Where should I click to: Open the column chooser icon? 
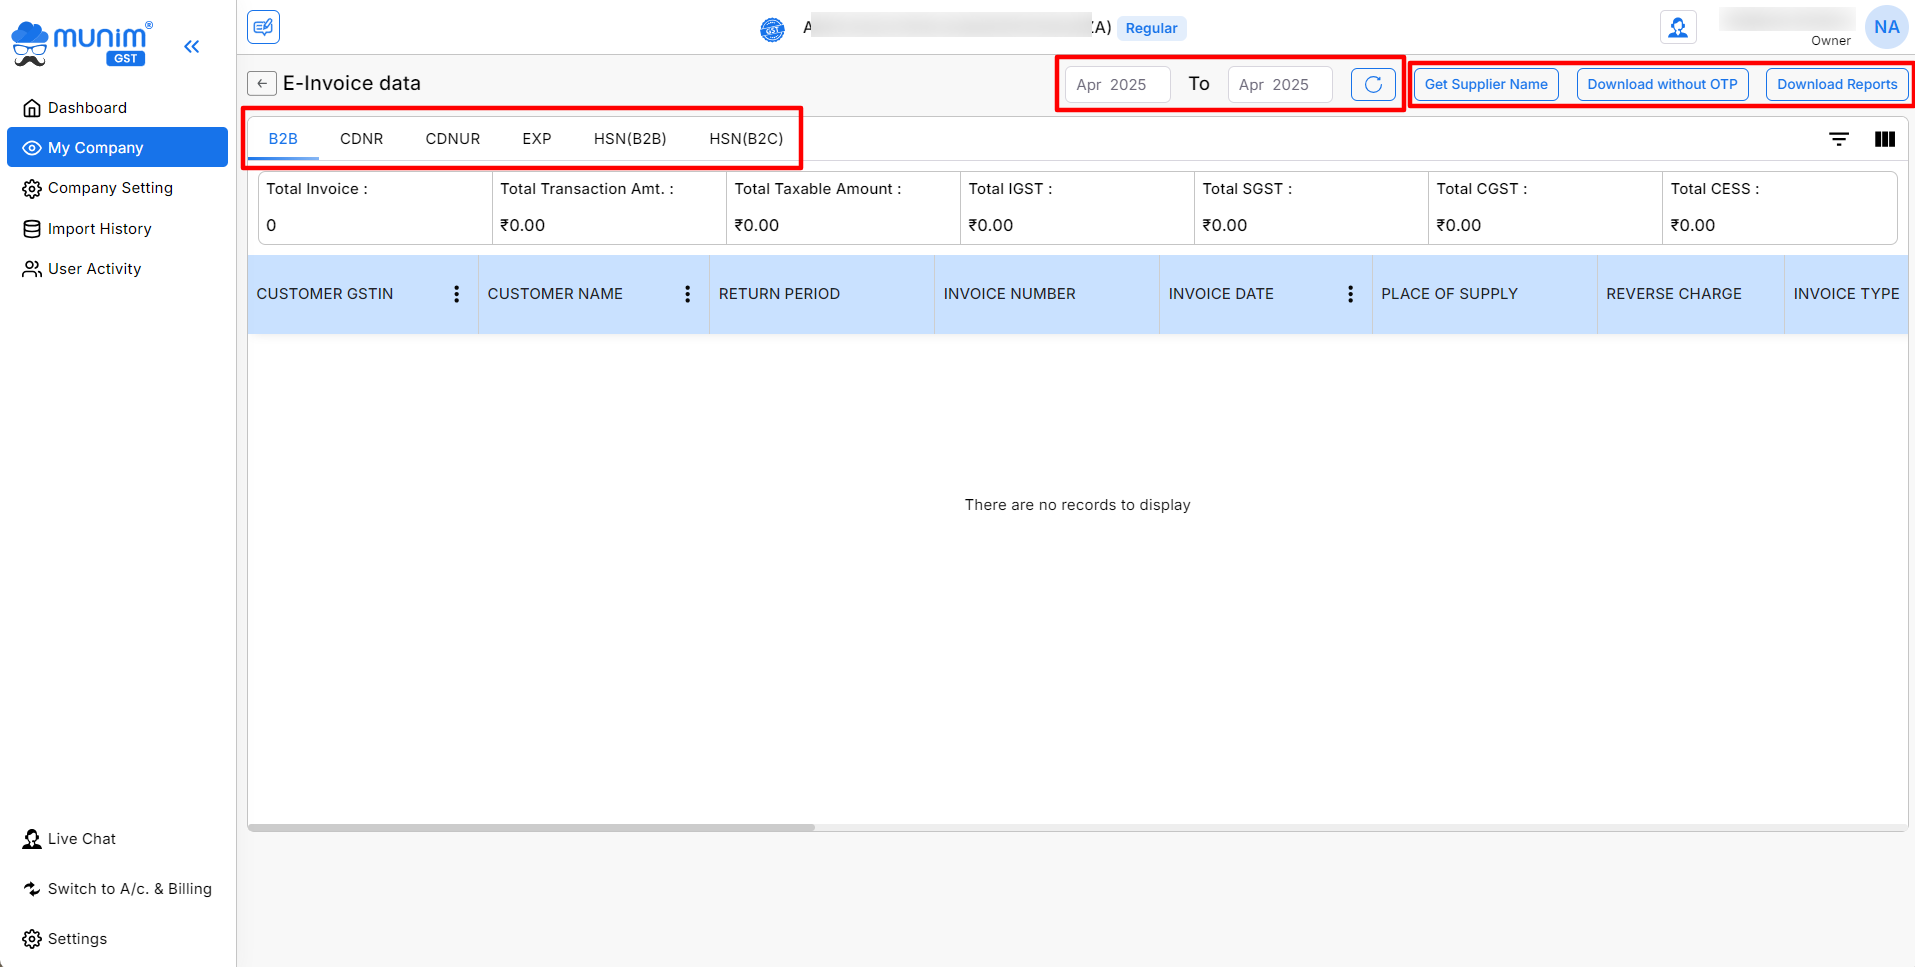coord(1884,139)
